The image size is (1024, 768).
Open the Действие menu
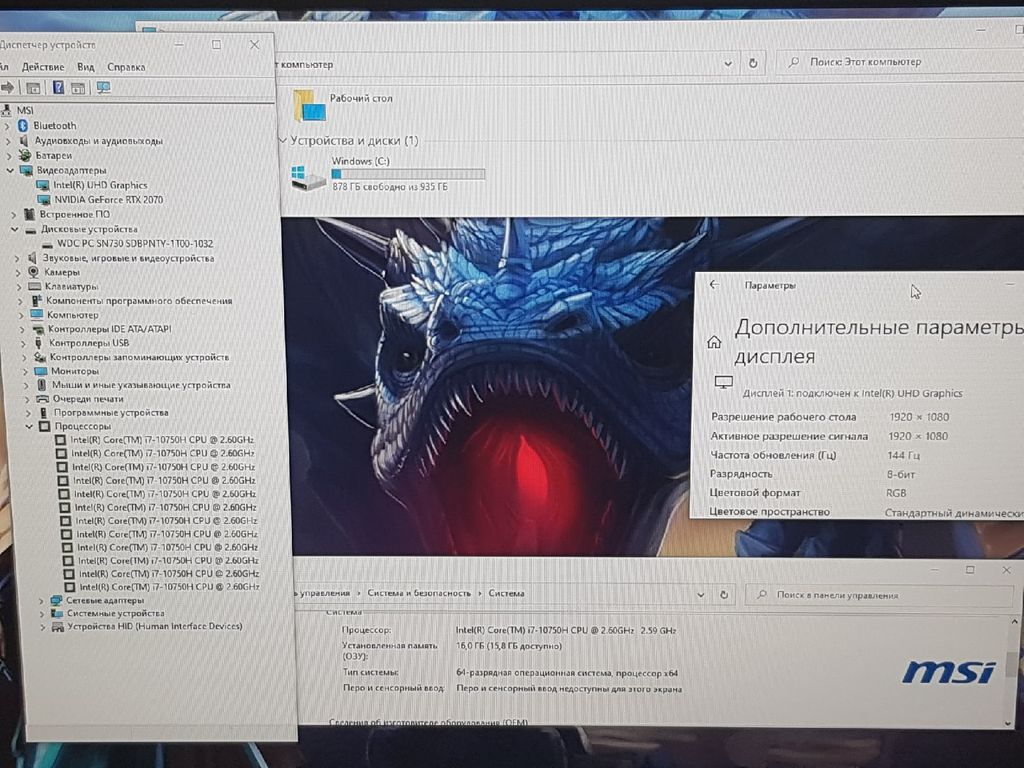tap(42, 67)
